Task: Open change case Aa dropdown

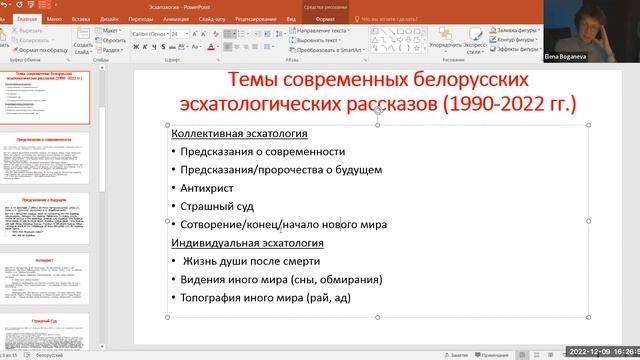Action: pos(196,47)
